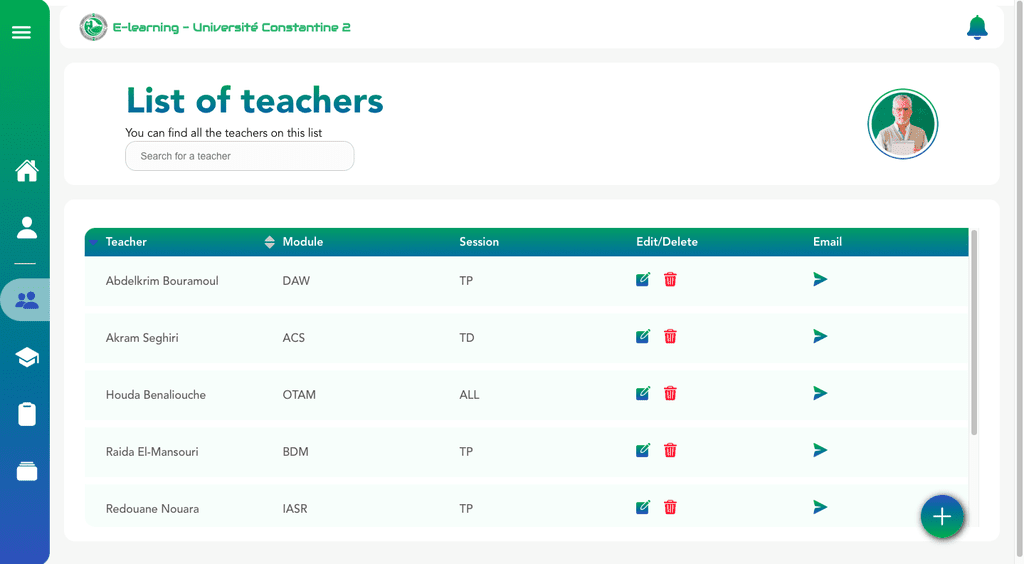Add a new teacher with plus button
Image resolution: width=1024 pixels, height=564 pixels.
pyautogui.click(x=942, y=517)
